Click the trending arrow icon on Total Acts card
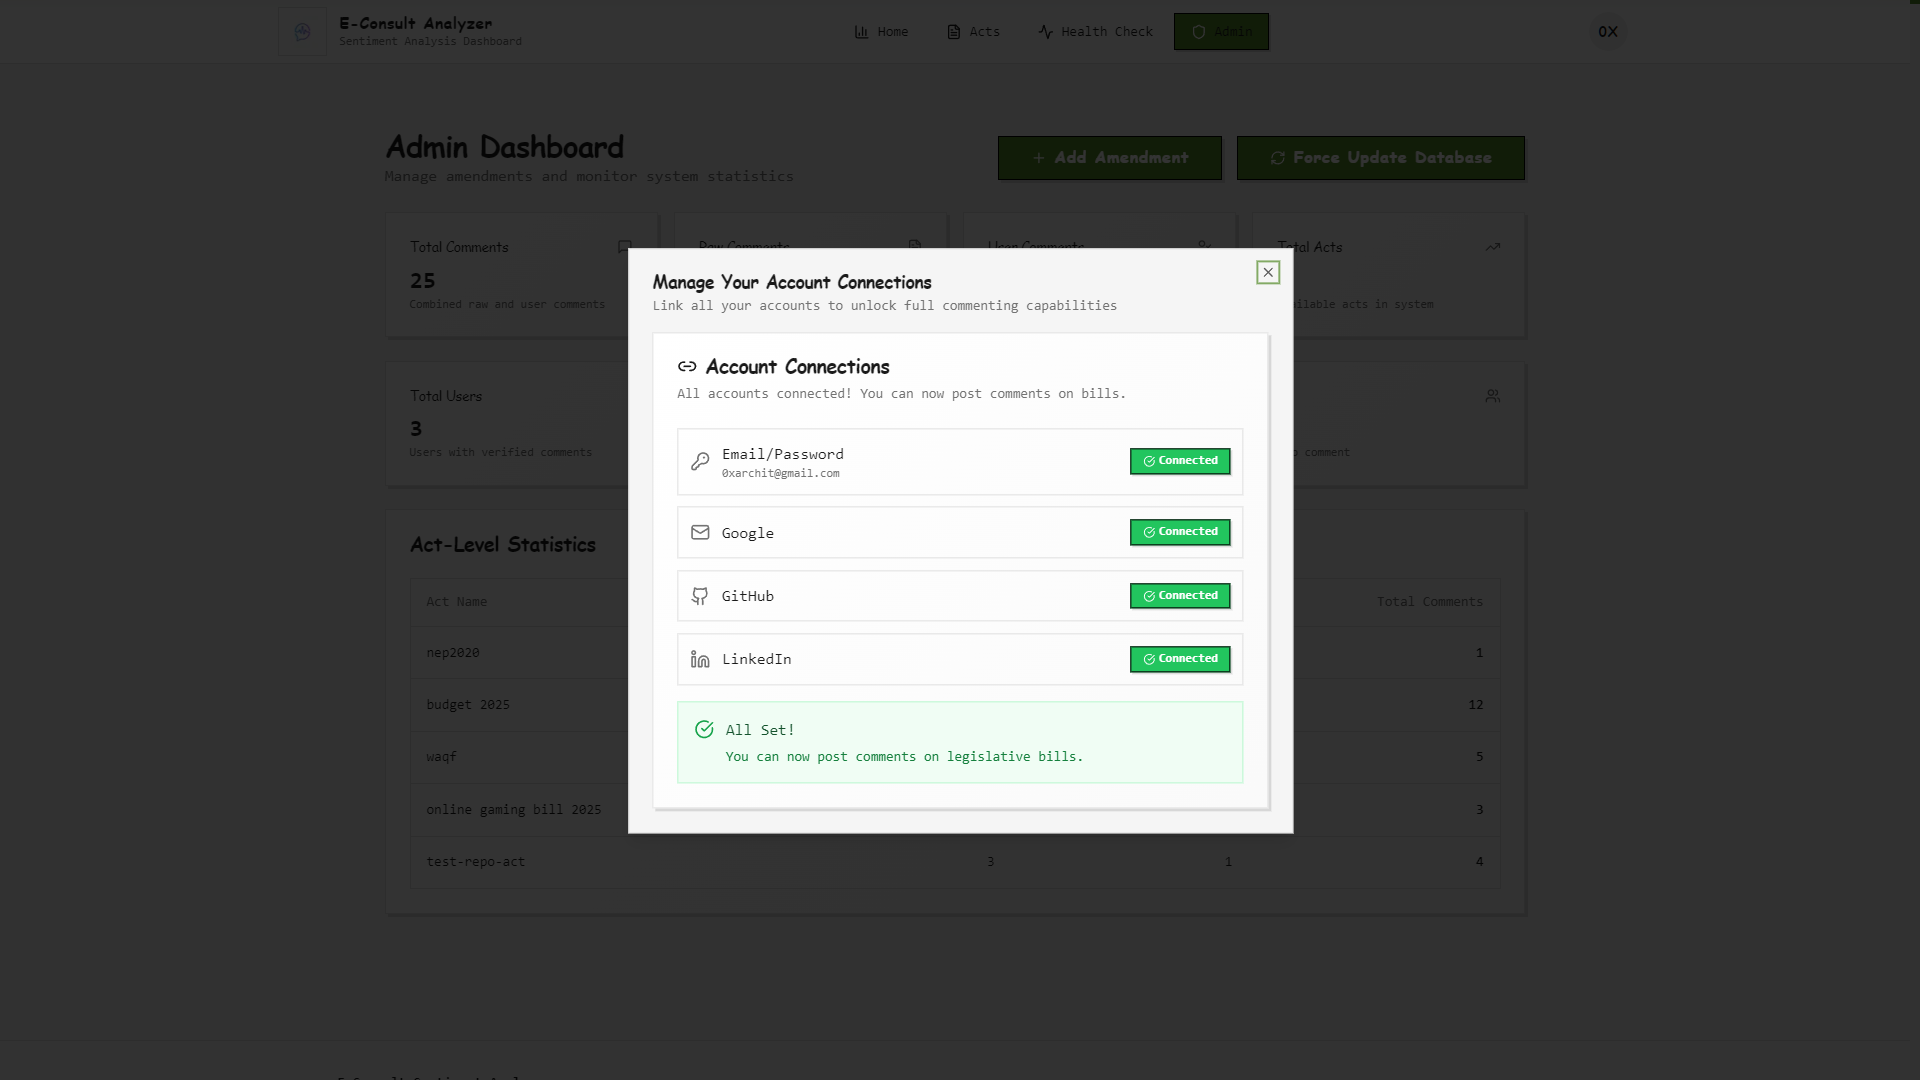 point(1492,247)
